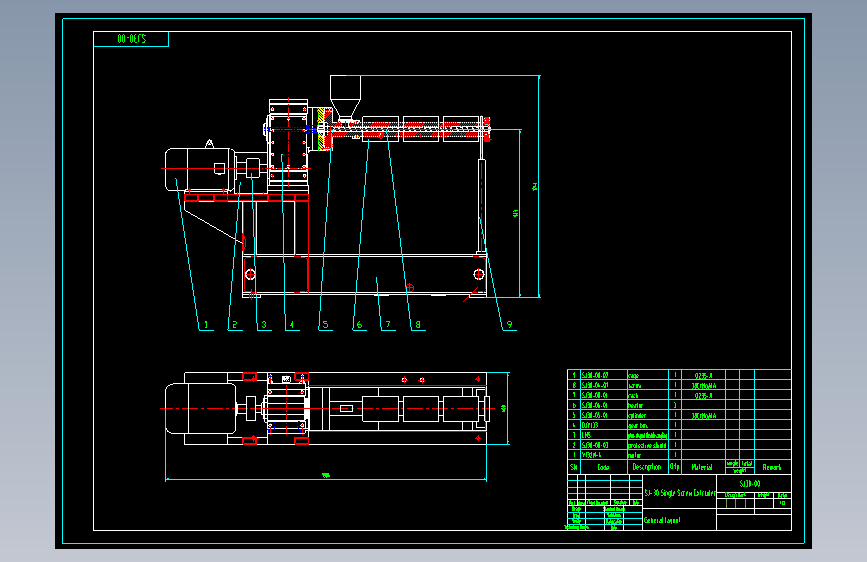Viewport: 867px width, 562px height.
Task: Click the Q235-A material in the cage row
Action: 703,376
